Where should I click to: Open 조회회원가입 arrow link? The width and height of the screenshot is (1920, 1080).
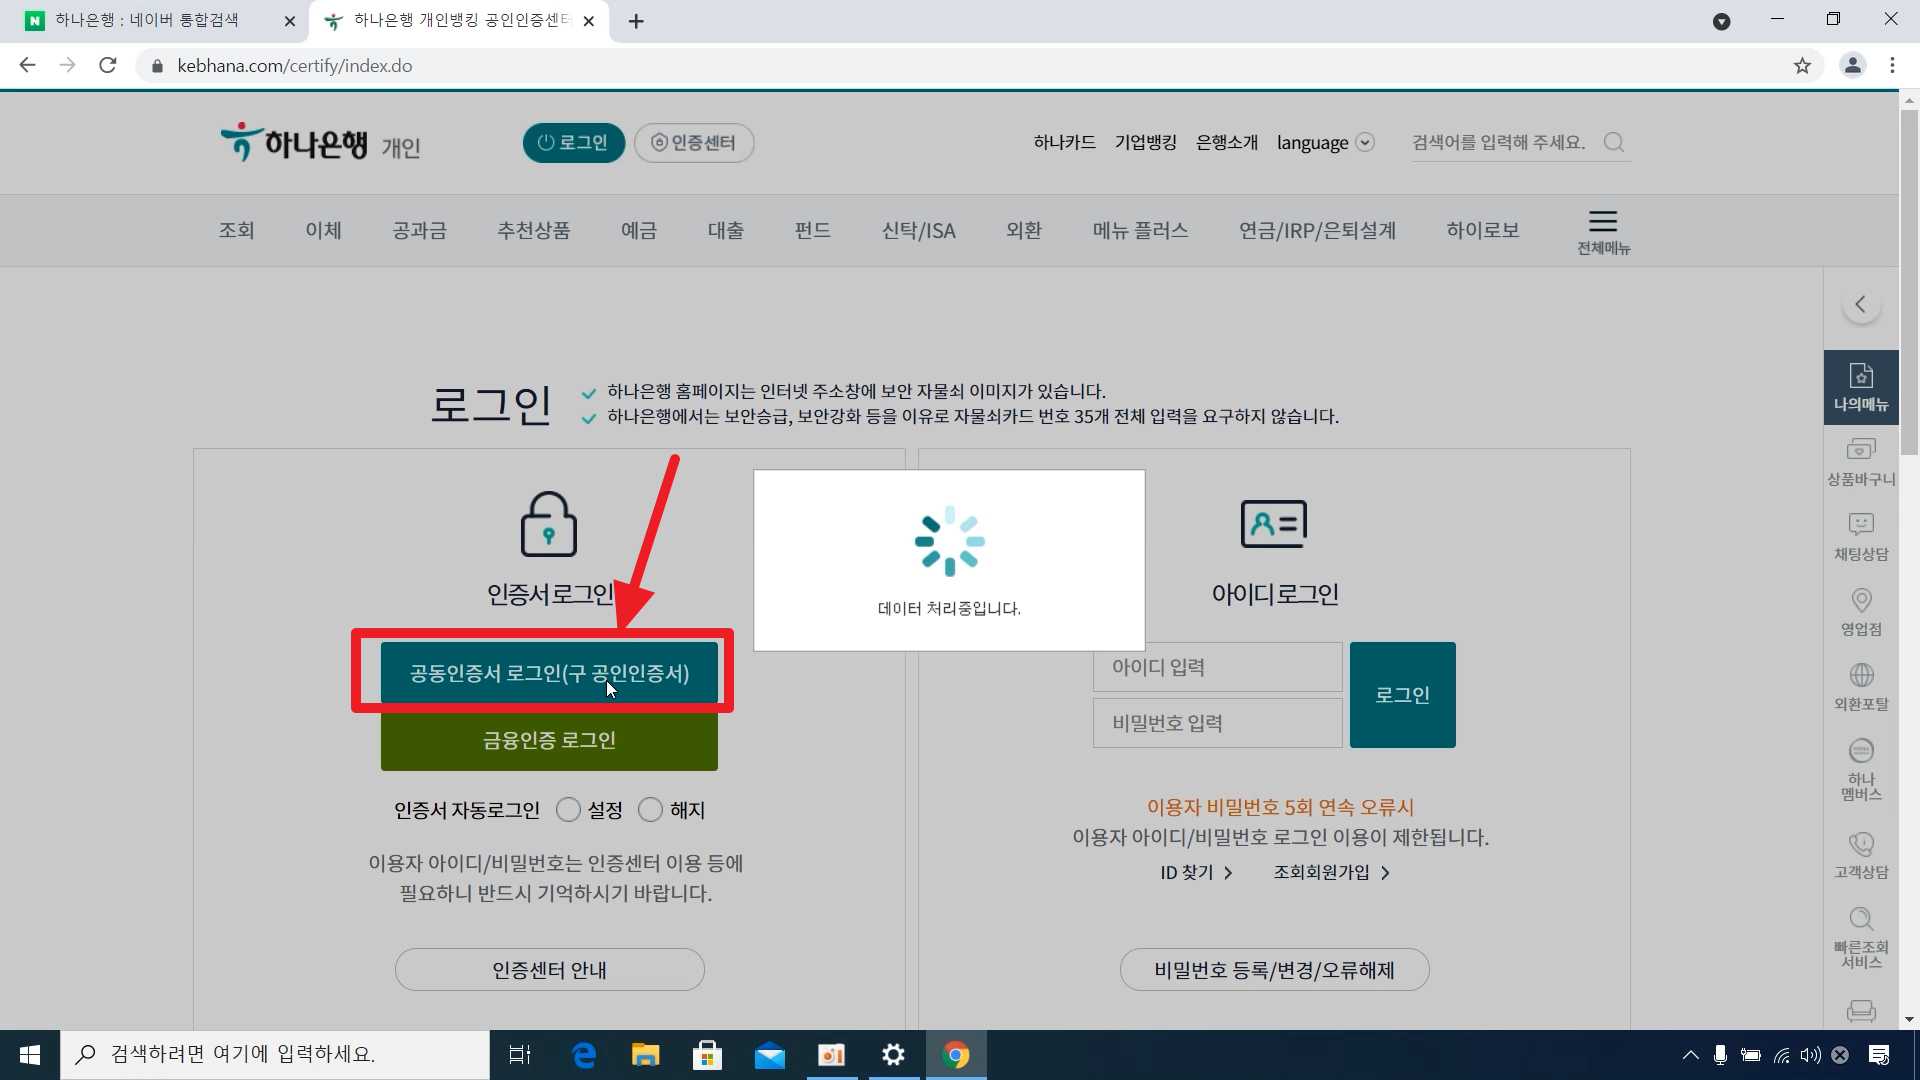[x=1331, y=873]
